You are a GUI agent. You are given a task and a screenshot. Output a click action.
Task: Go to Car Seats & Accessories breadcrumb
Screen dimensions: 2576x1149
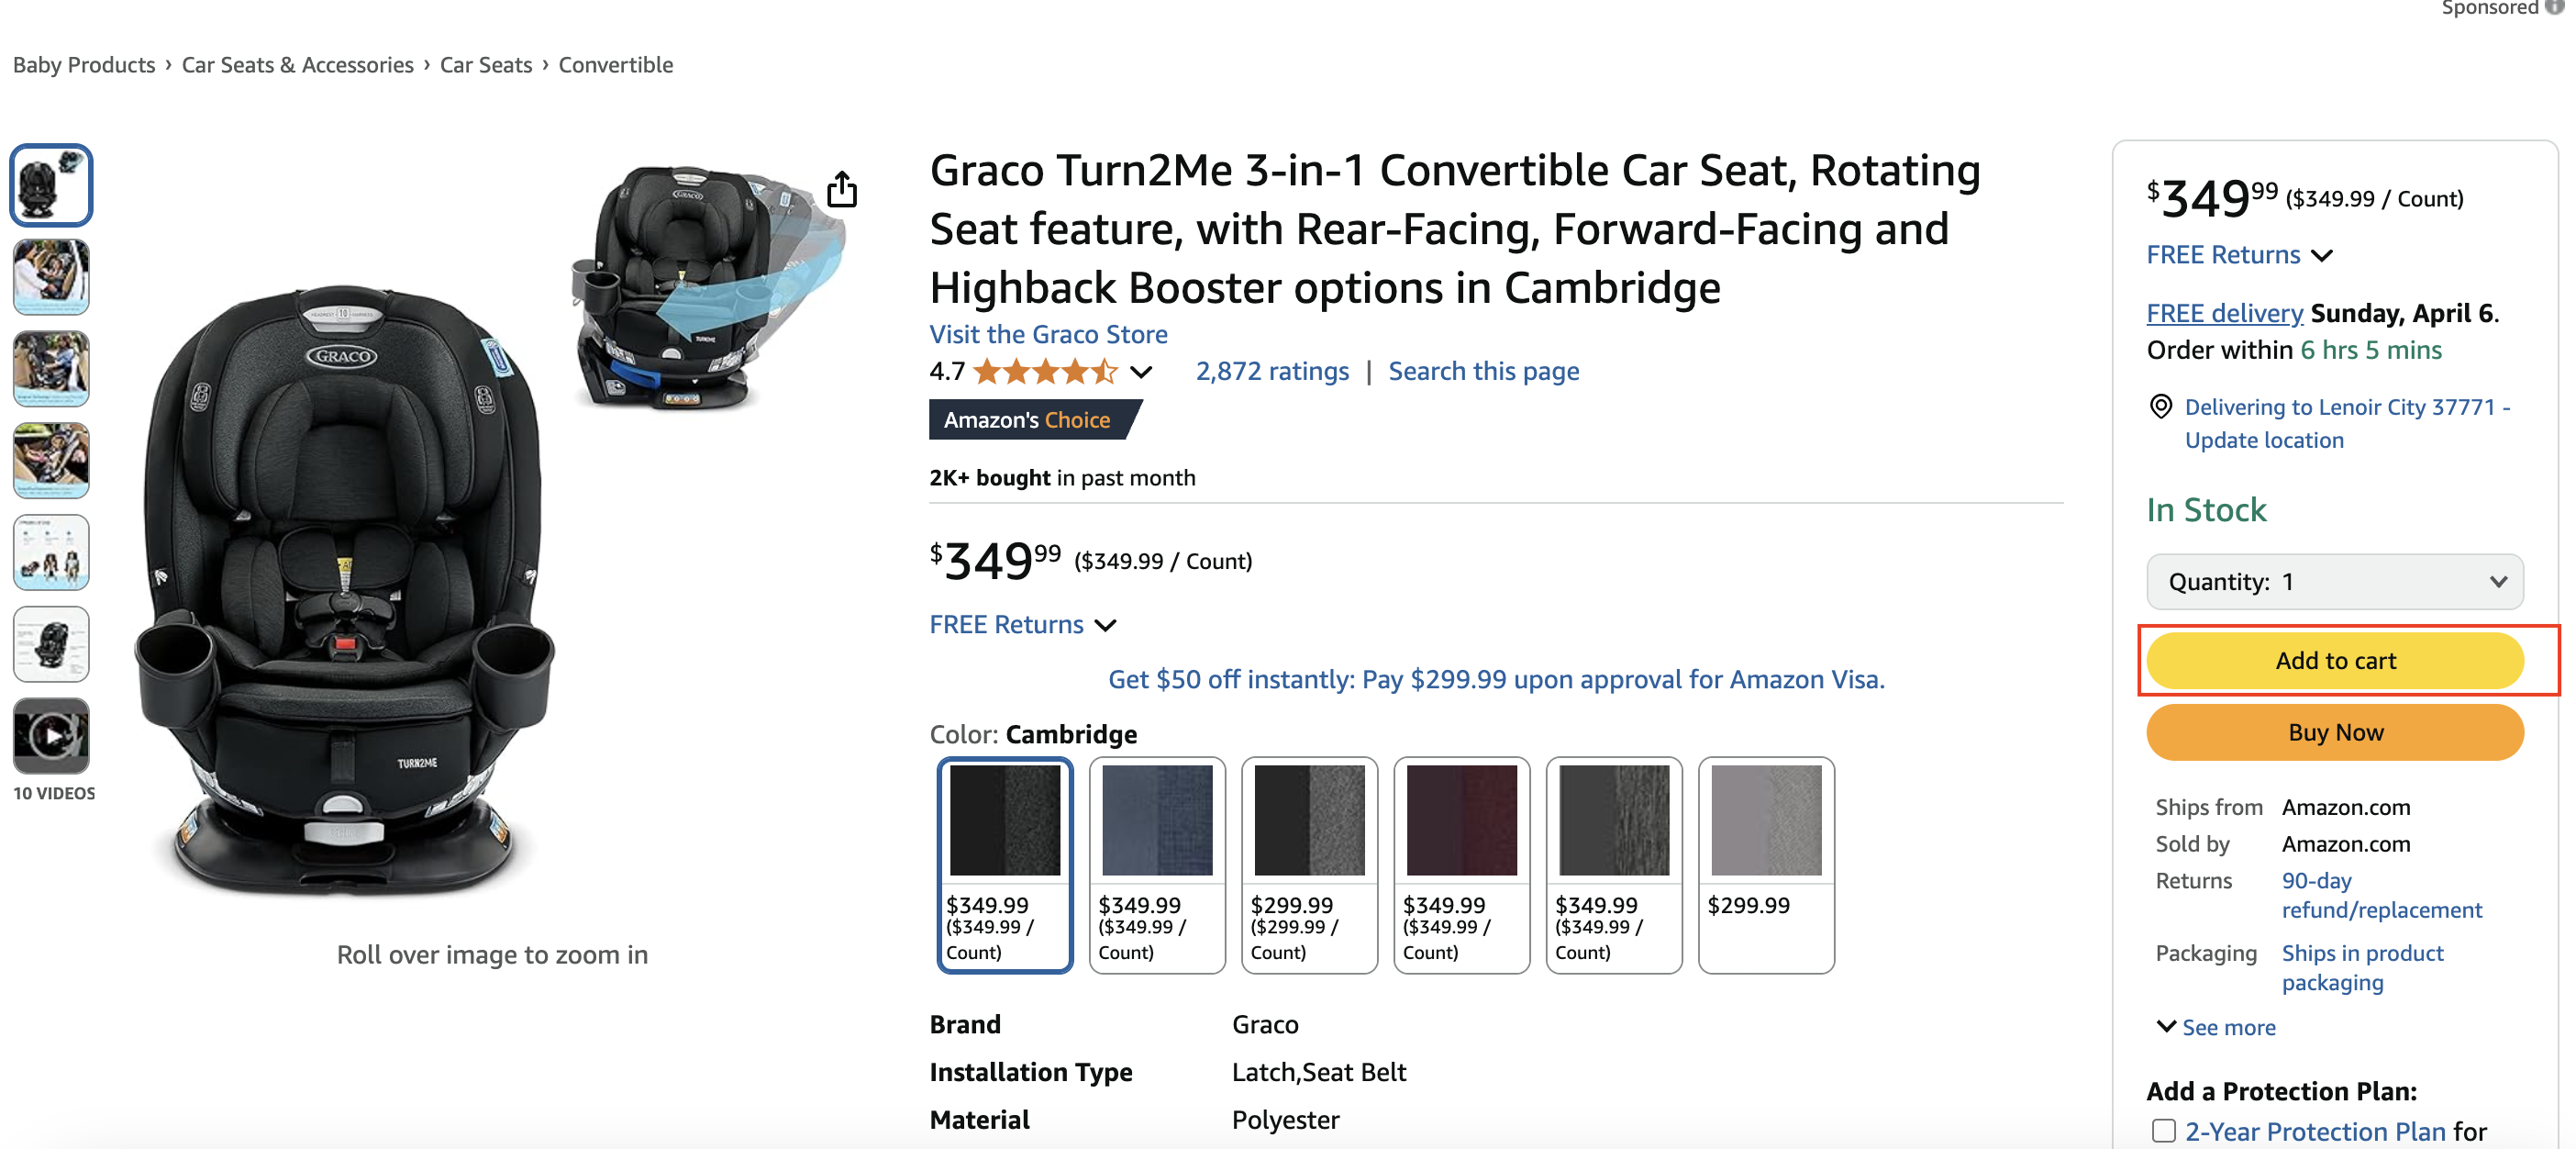297,65
